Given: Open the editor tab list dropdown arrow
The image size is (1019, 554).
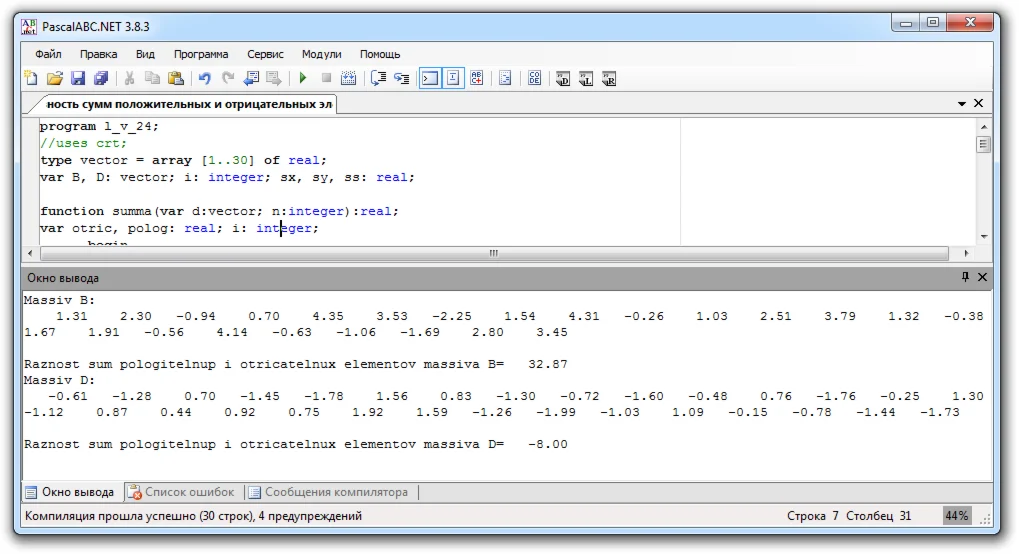Looking at the screenshot, I should [962, 103].
